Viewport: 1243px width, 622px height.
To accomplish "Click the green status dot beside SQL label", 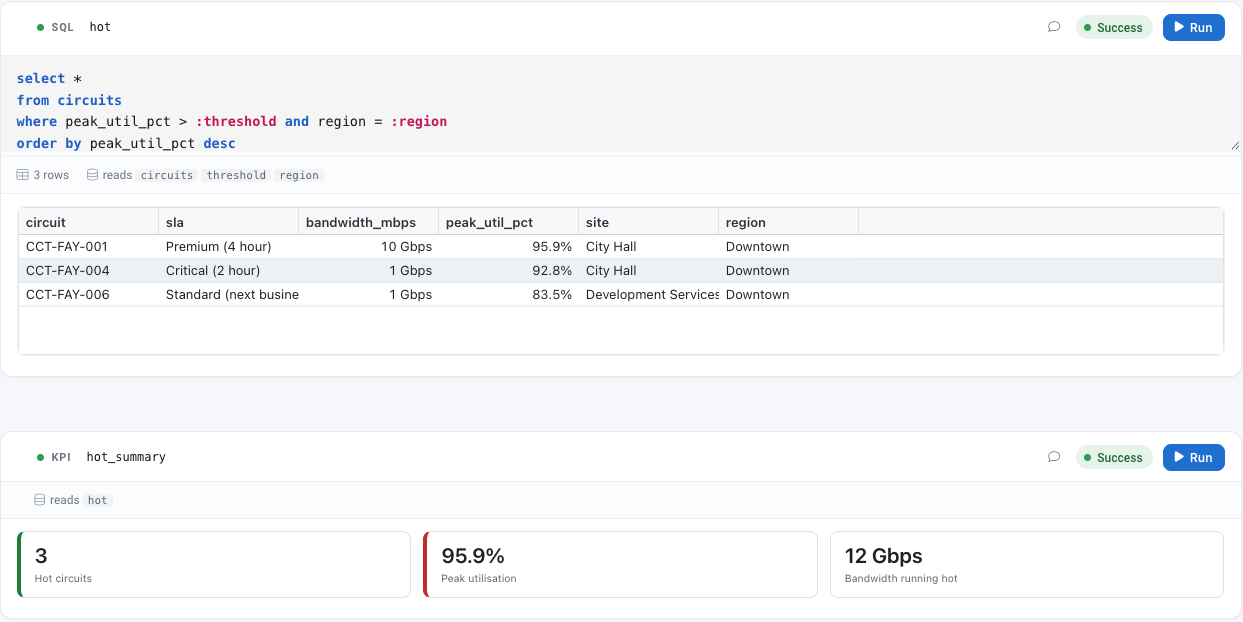I will [x=40, y=27].
